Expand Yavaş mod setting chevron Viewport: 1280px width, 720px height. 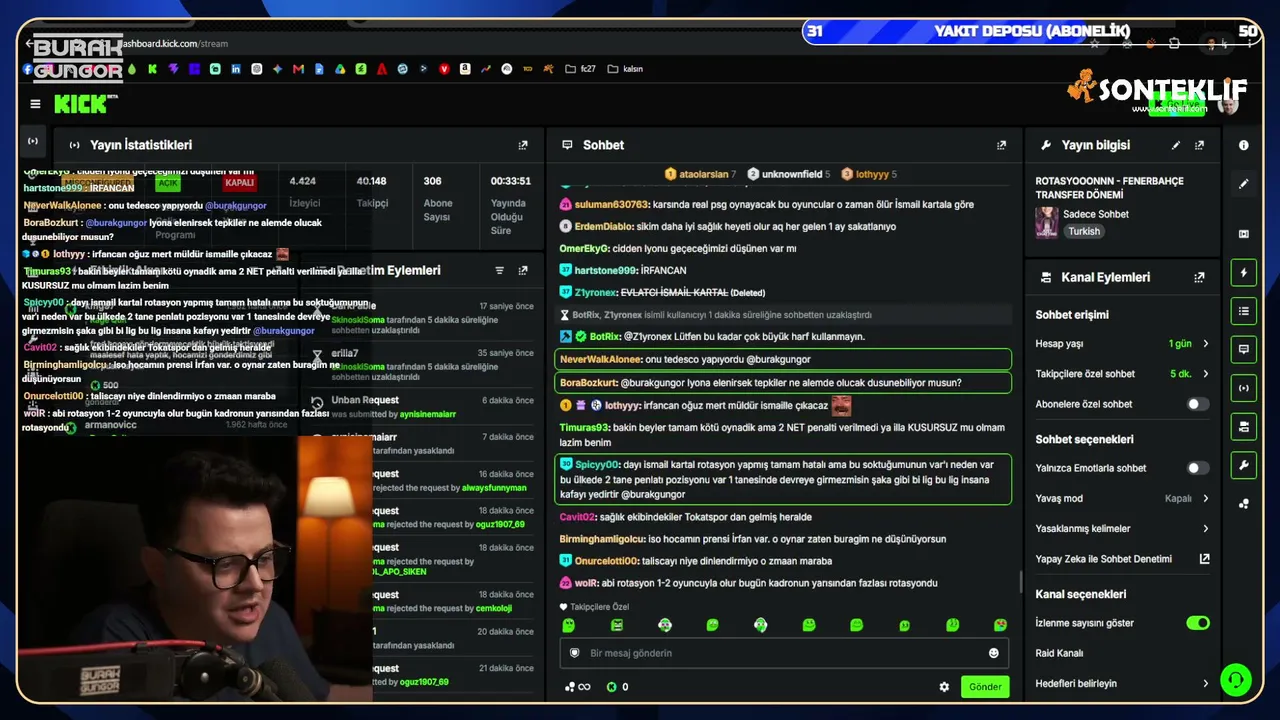pos(1205,498)
